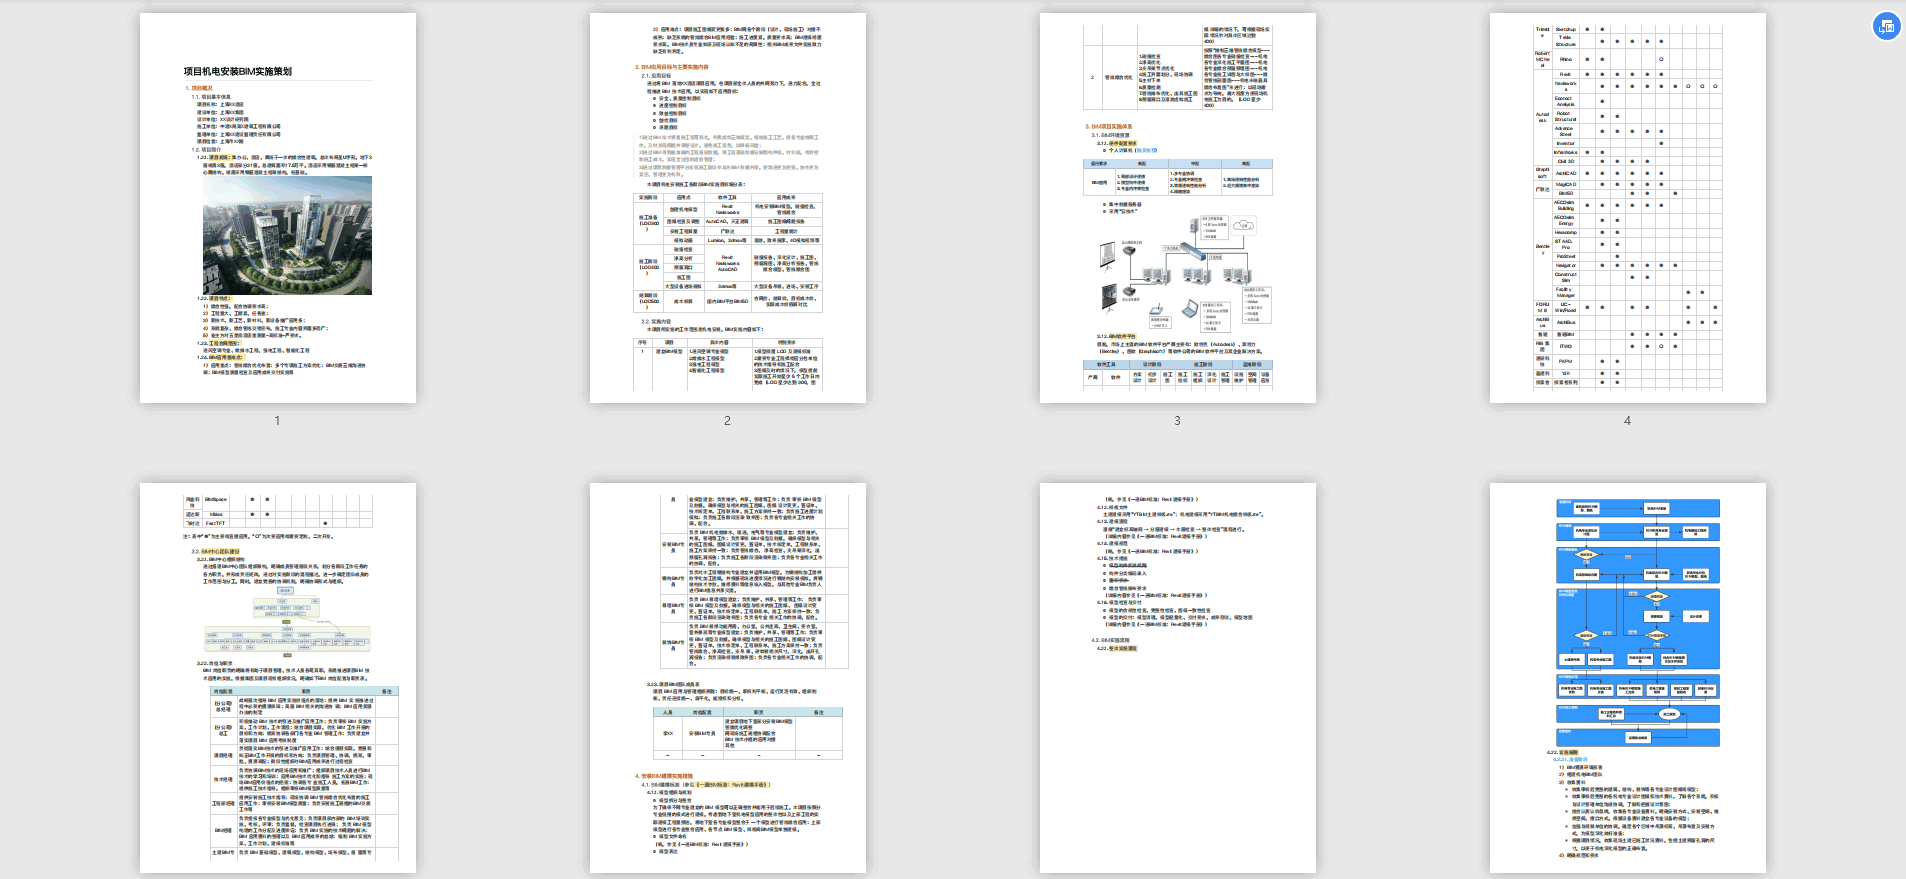This screenshot has height=879, width=1906.
Task: Open the page 1 thumbnail with building photo
Action: tap(278, 208)
